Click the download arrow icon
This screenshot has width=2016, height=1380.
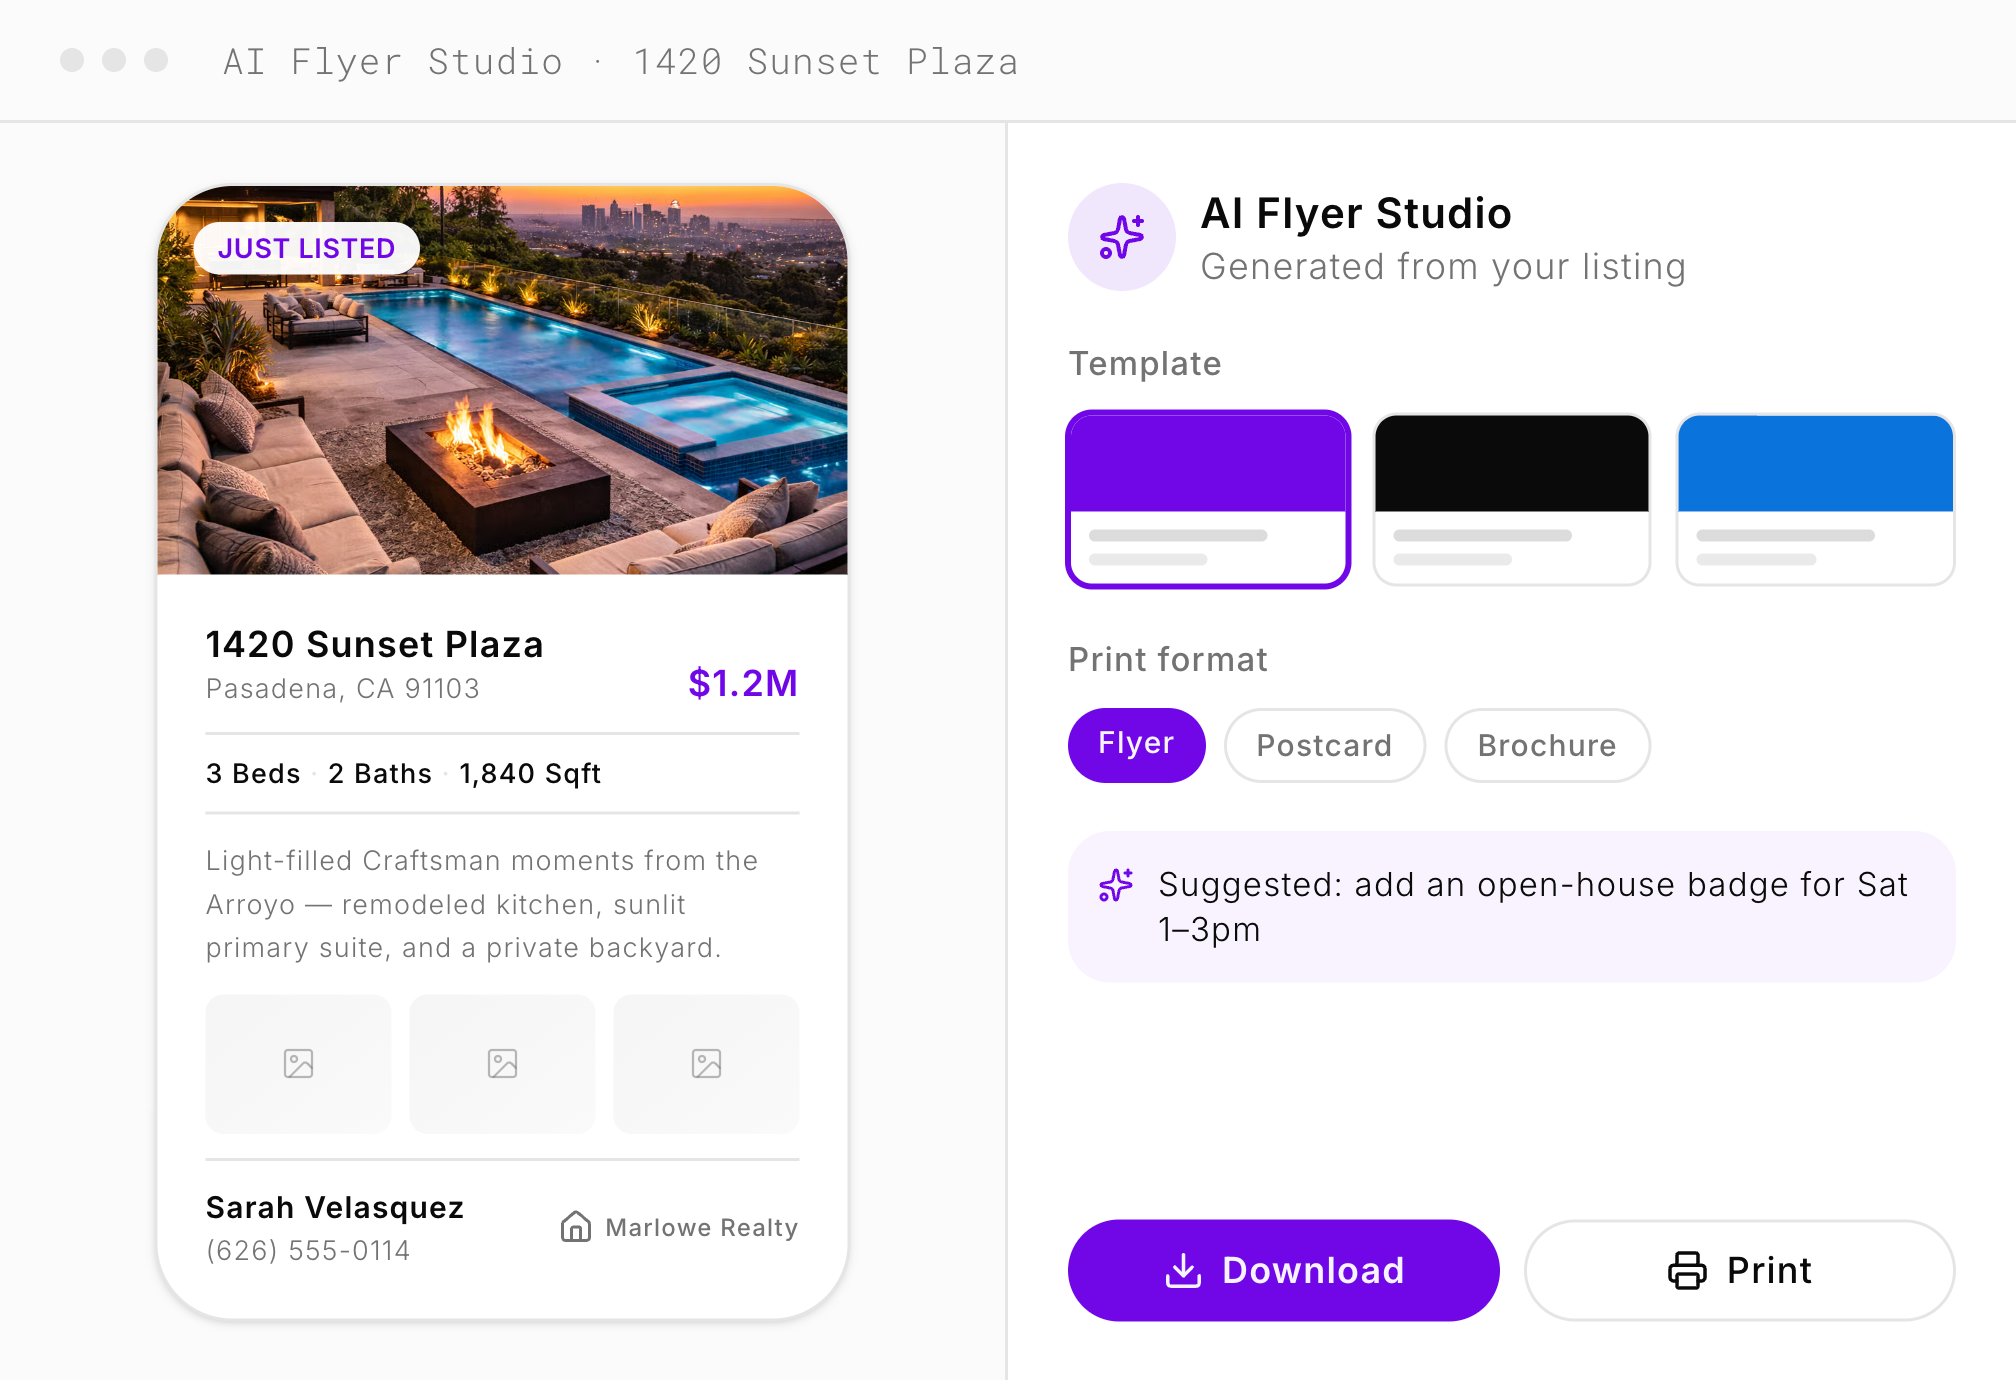click(x=1183, y=1270)
